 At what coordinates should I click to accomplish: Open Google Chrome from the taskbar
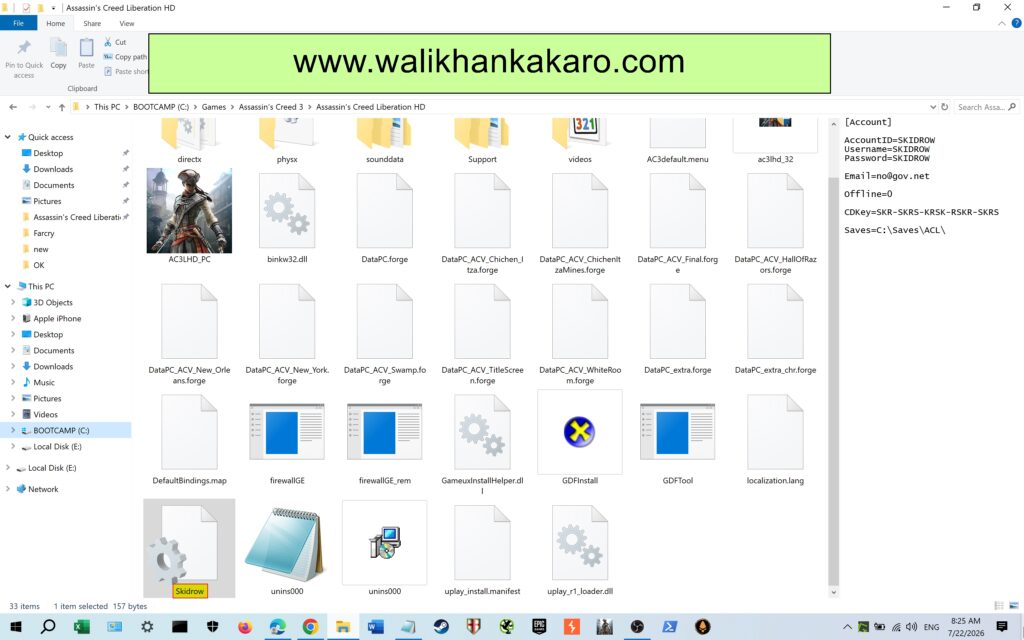coord(310,627)
